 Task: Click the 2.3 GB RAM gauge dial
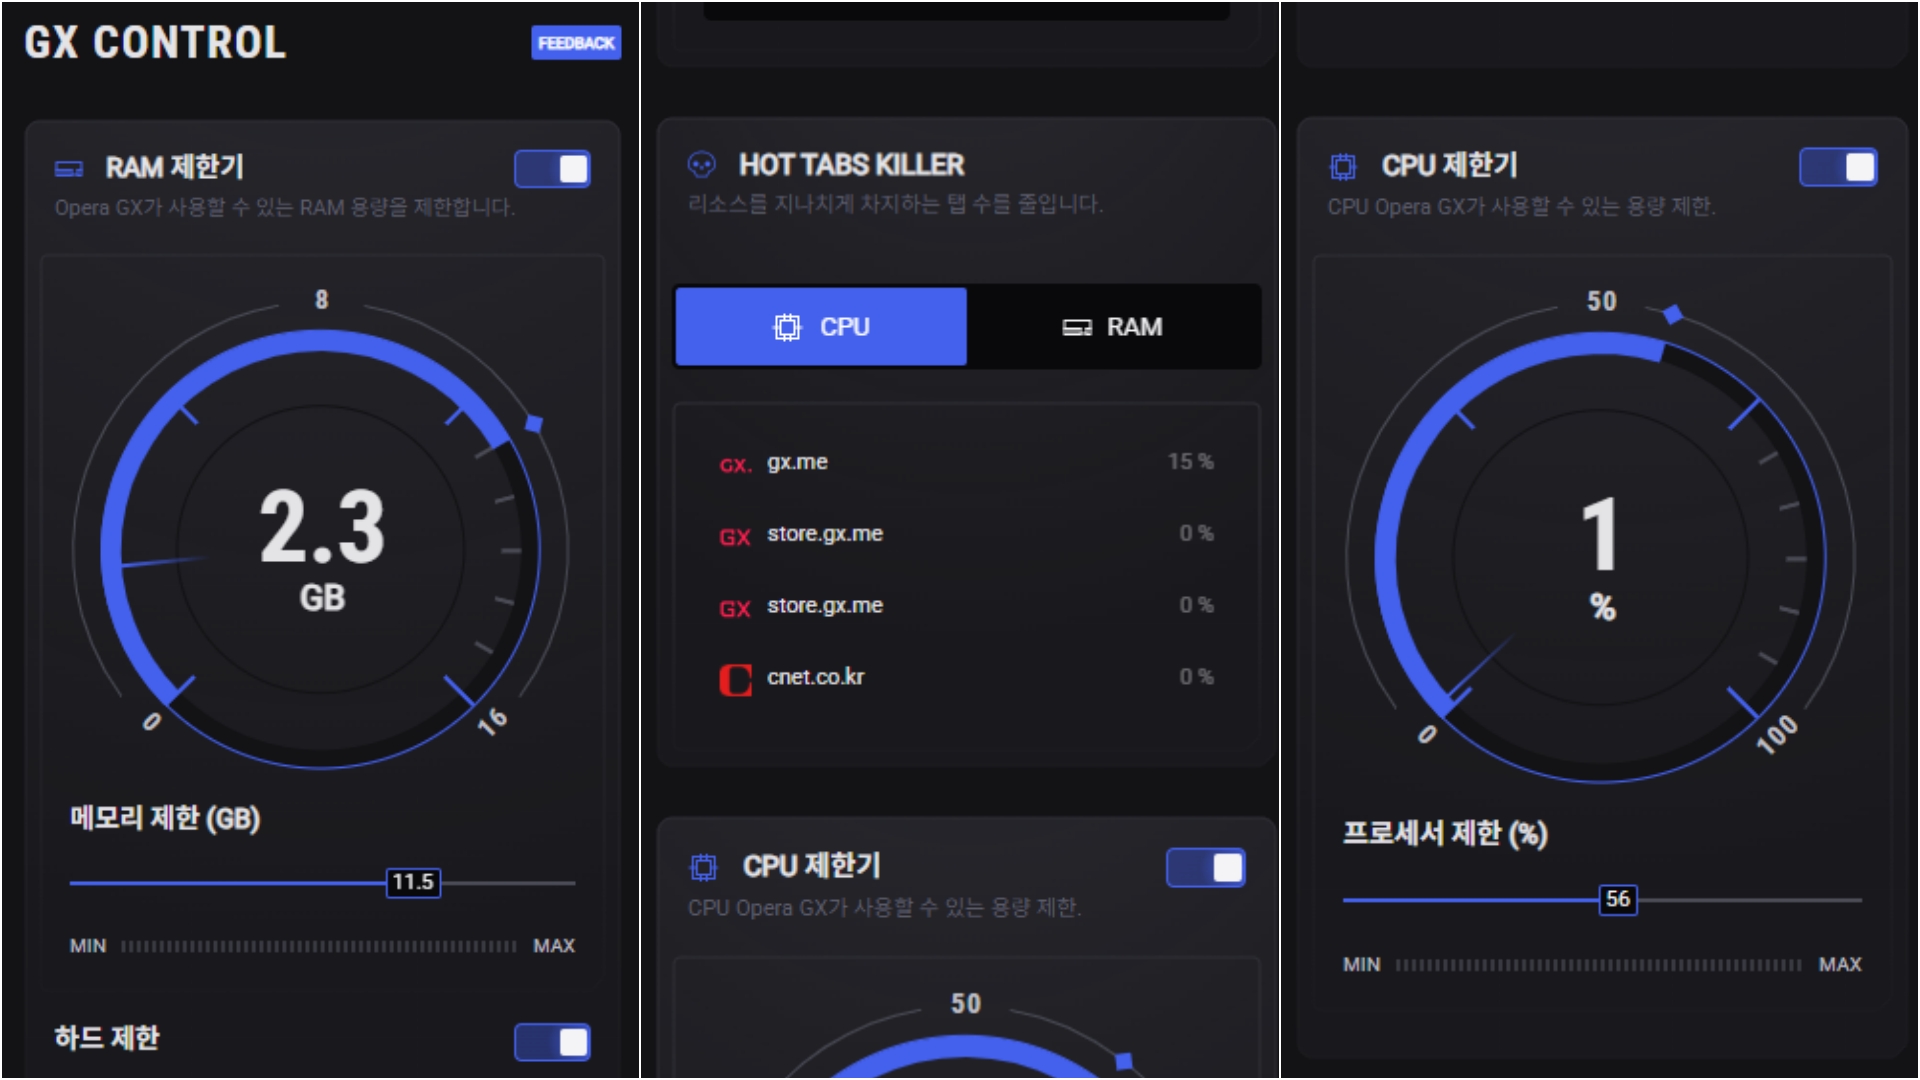(x=321, y=549)
